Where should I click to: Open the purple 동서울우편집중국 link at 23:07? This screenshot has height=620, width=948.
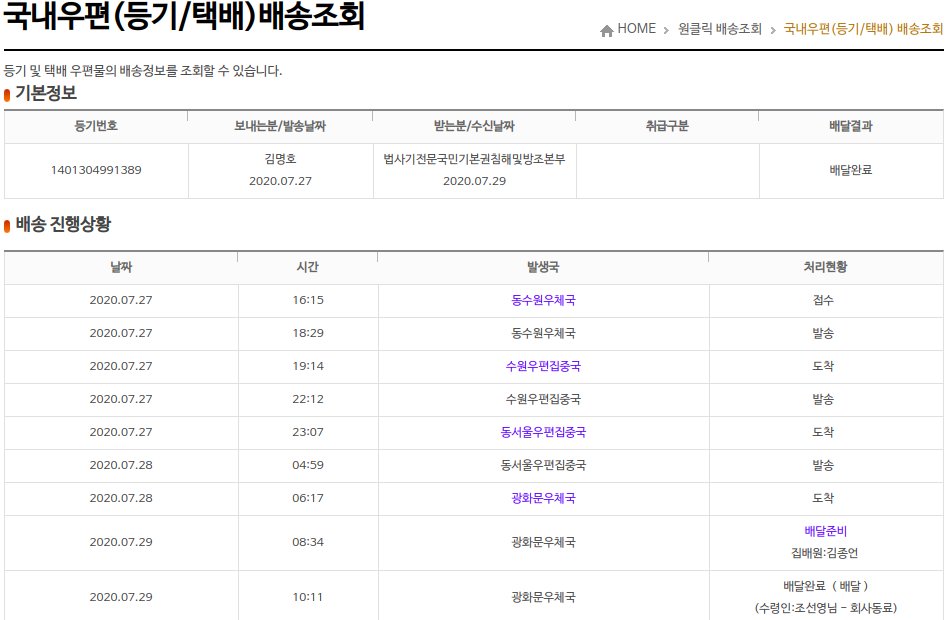[543, 432]
